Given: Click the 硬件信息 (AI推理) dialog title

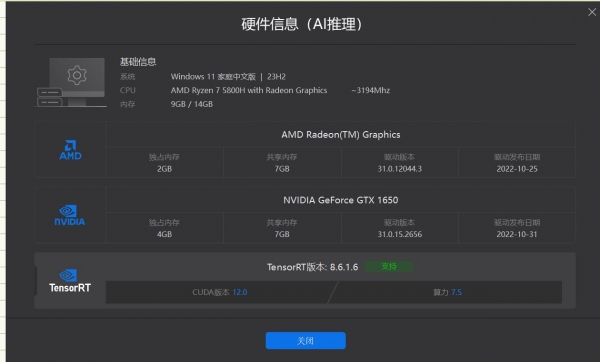Looking at the screenshot, I should click(x=302, y=24).
